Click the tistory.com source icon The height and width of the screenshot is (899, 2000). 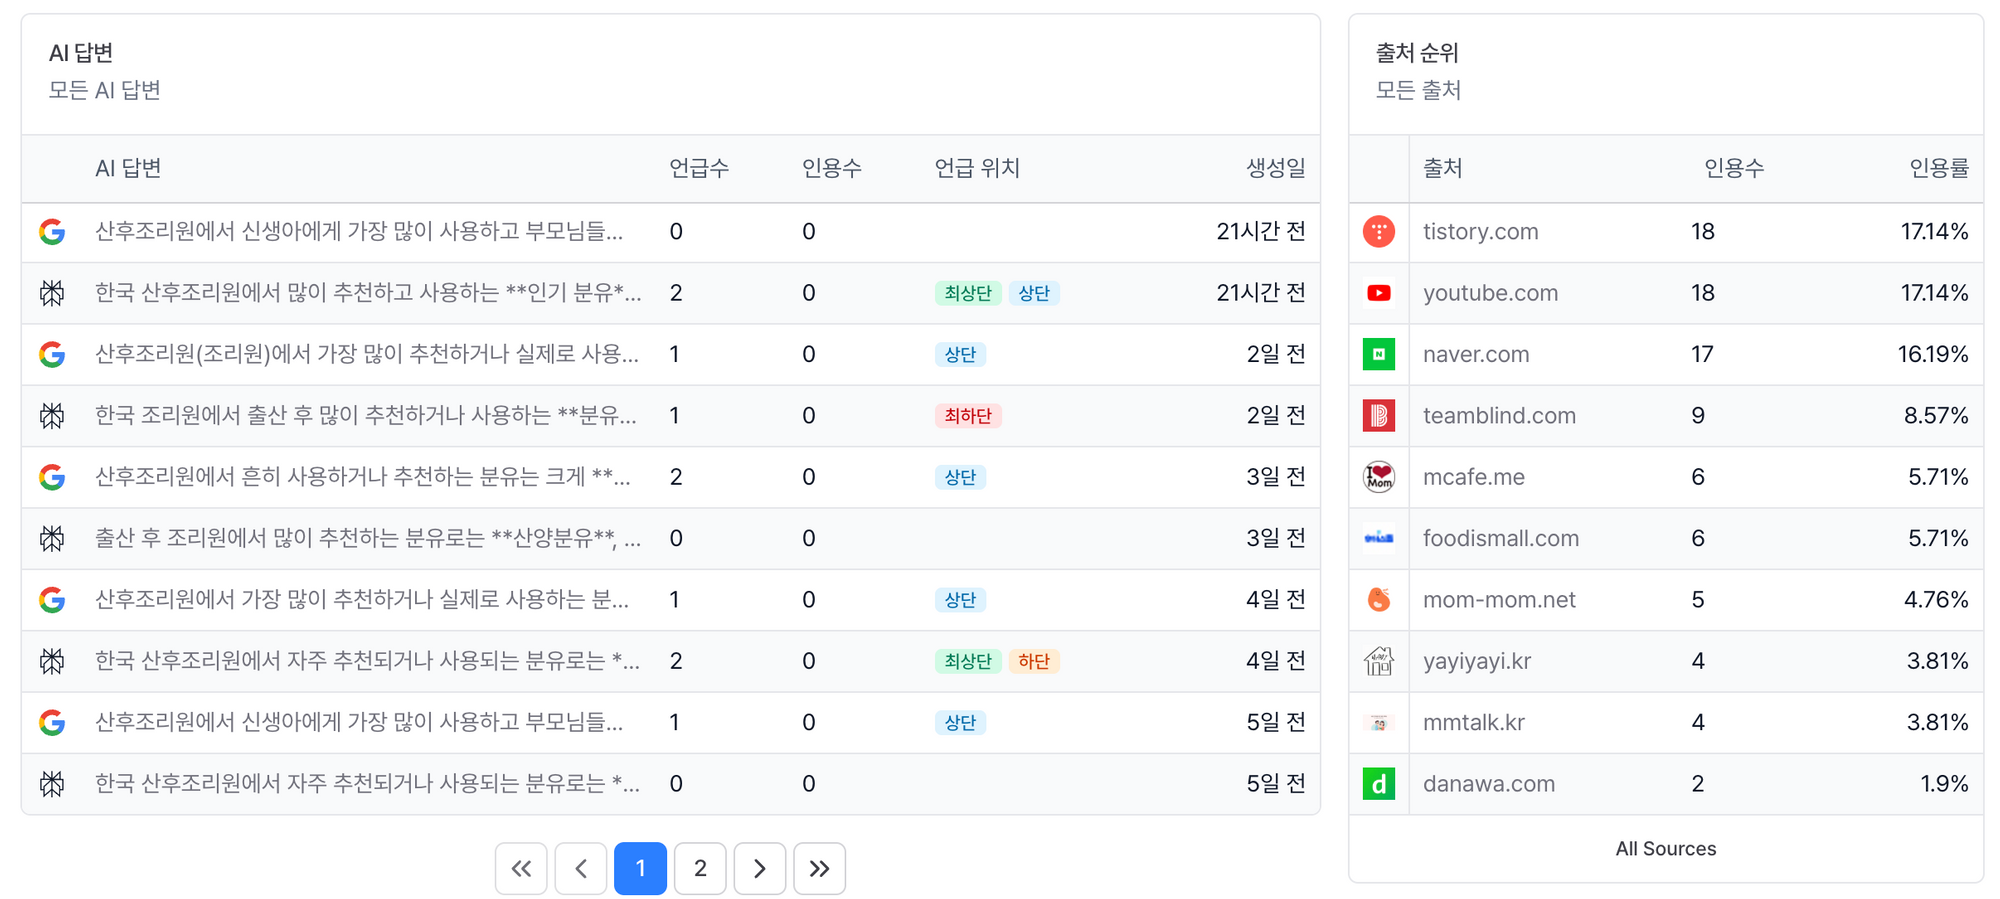tap(1378, 232)
